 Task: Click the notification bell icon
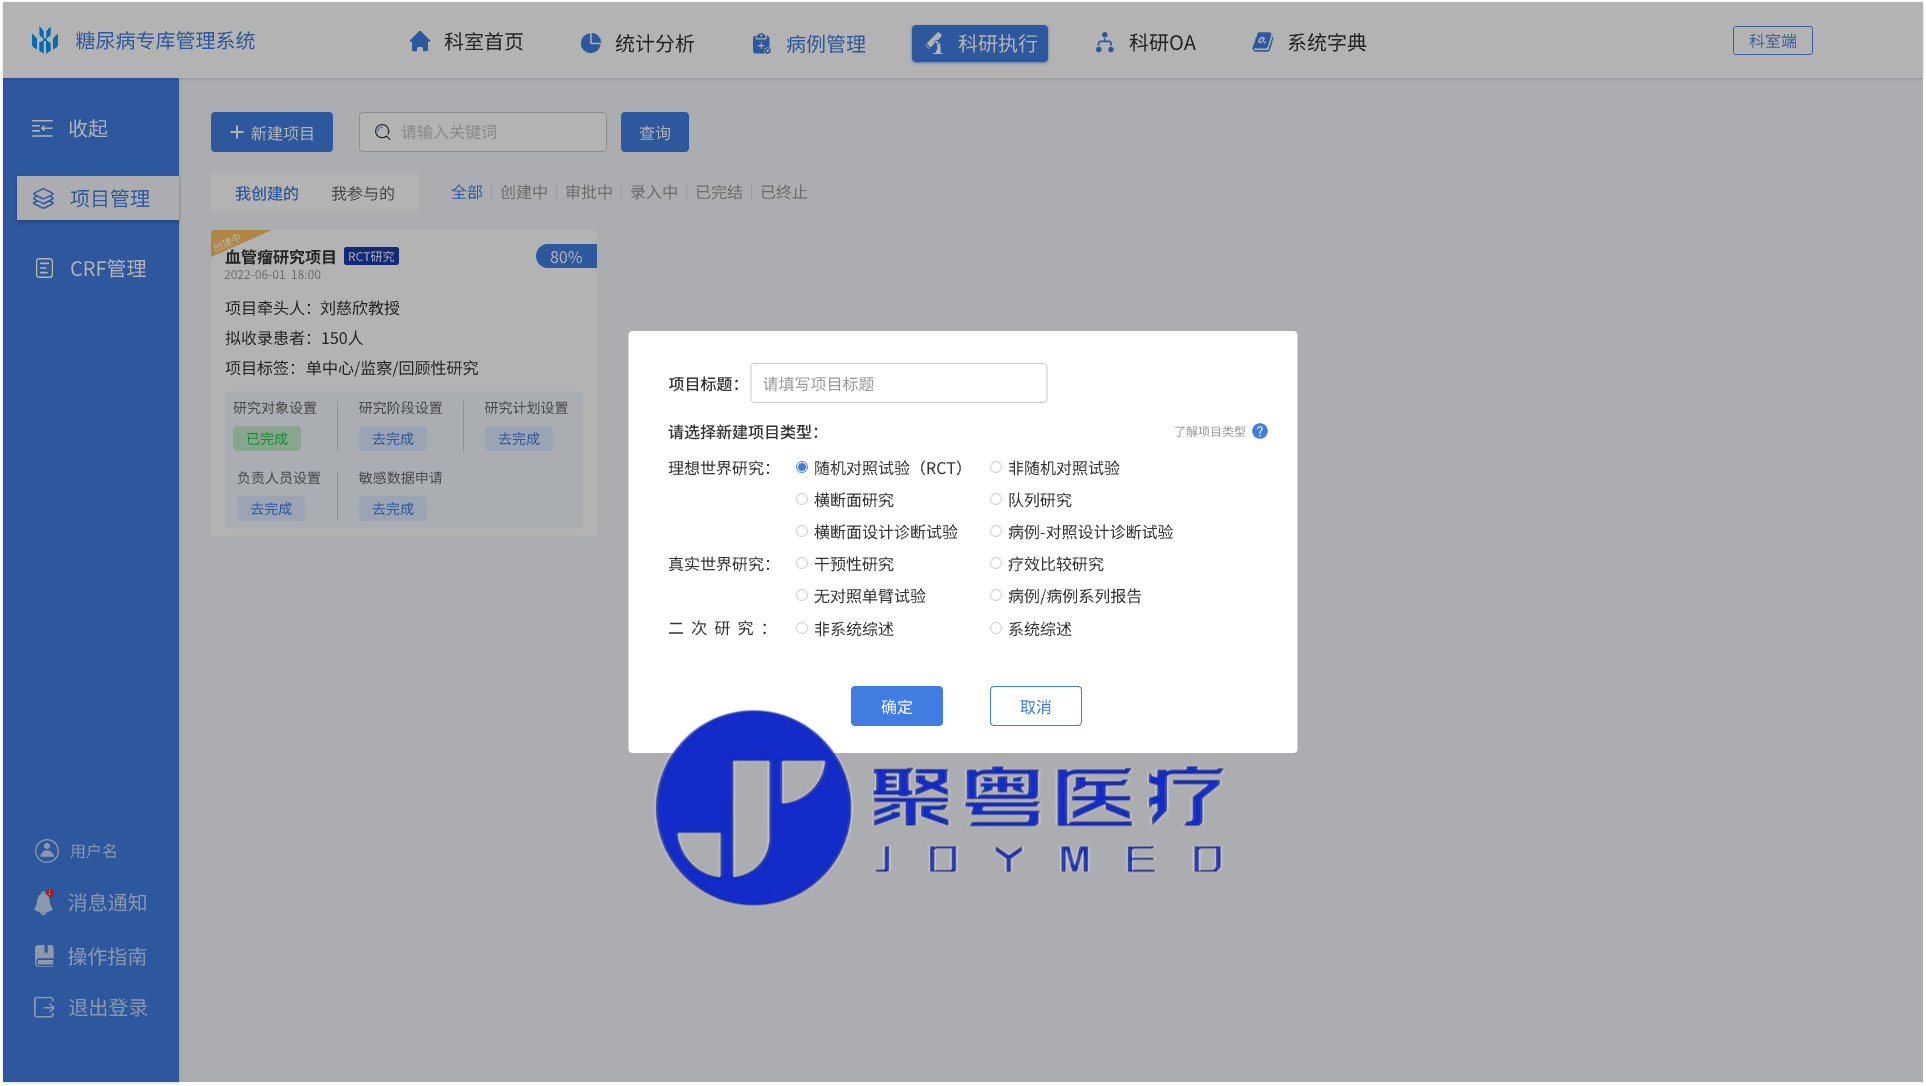(44, 903)
